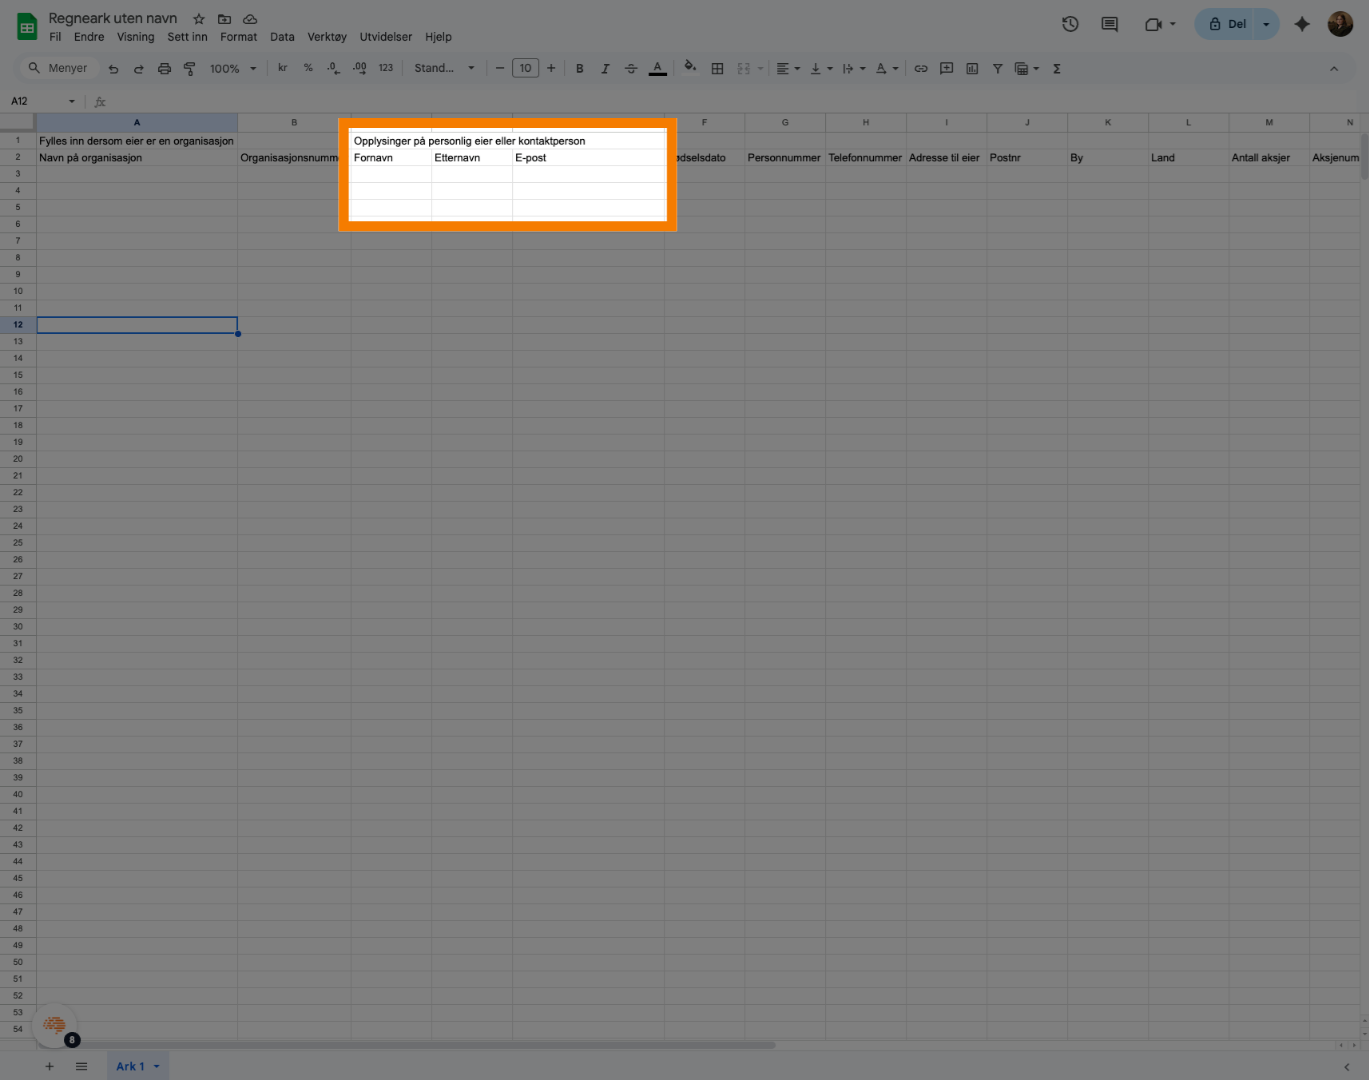
Task: Increase font size with plus button
Action: [551, 68]
